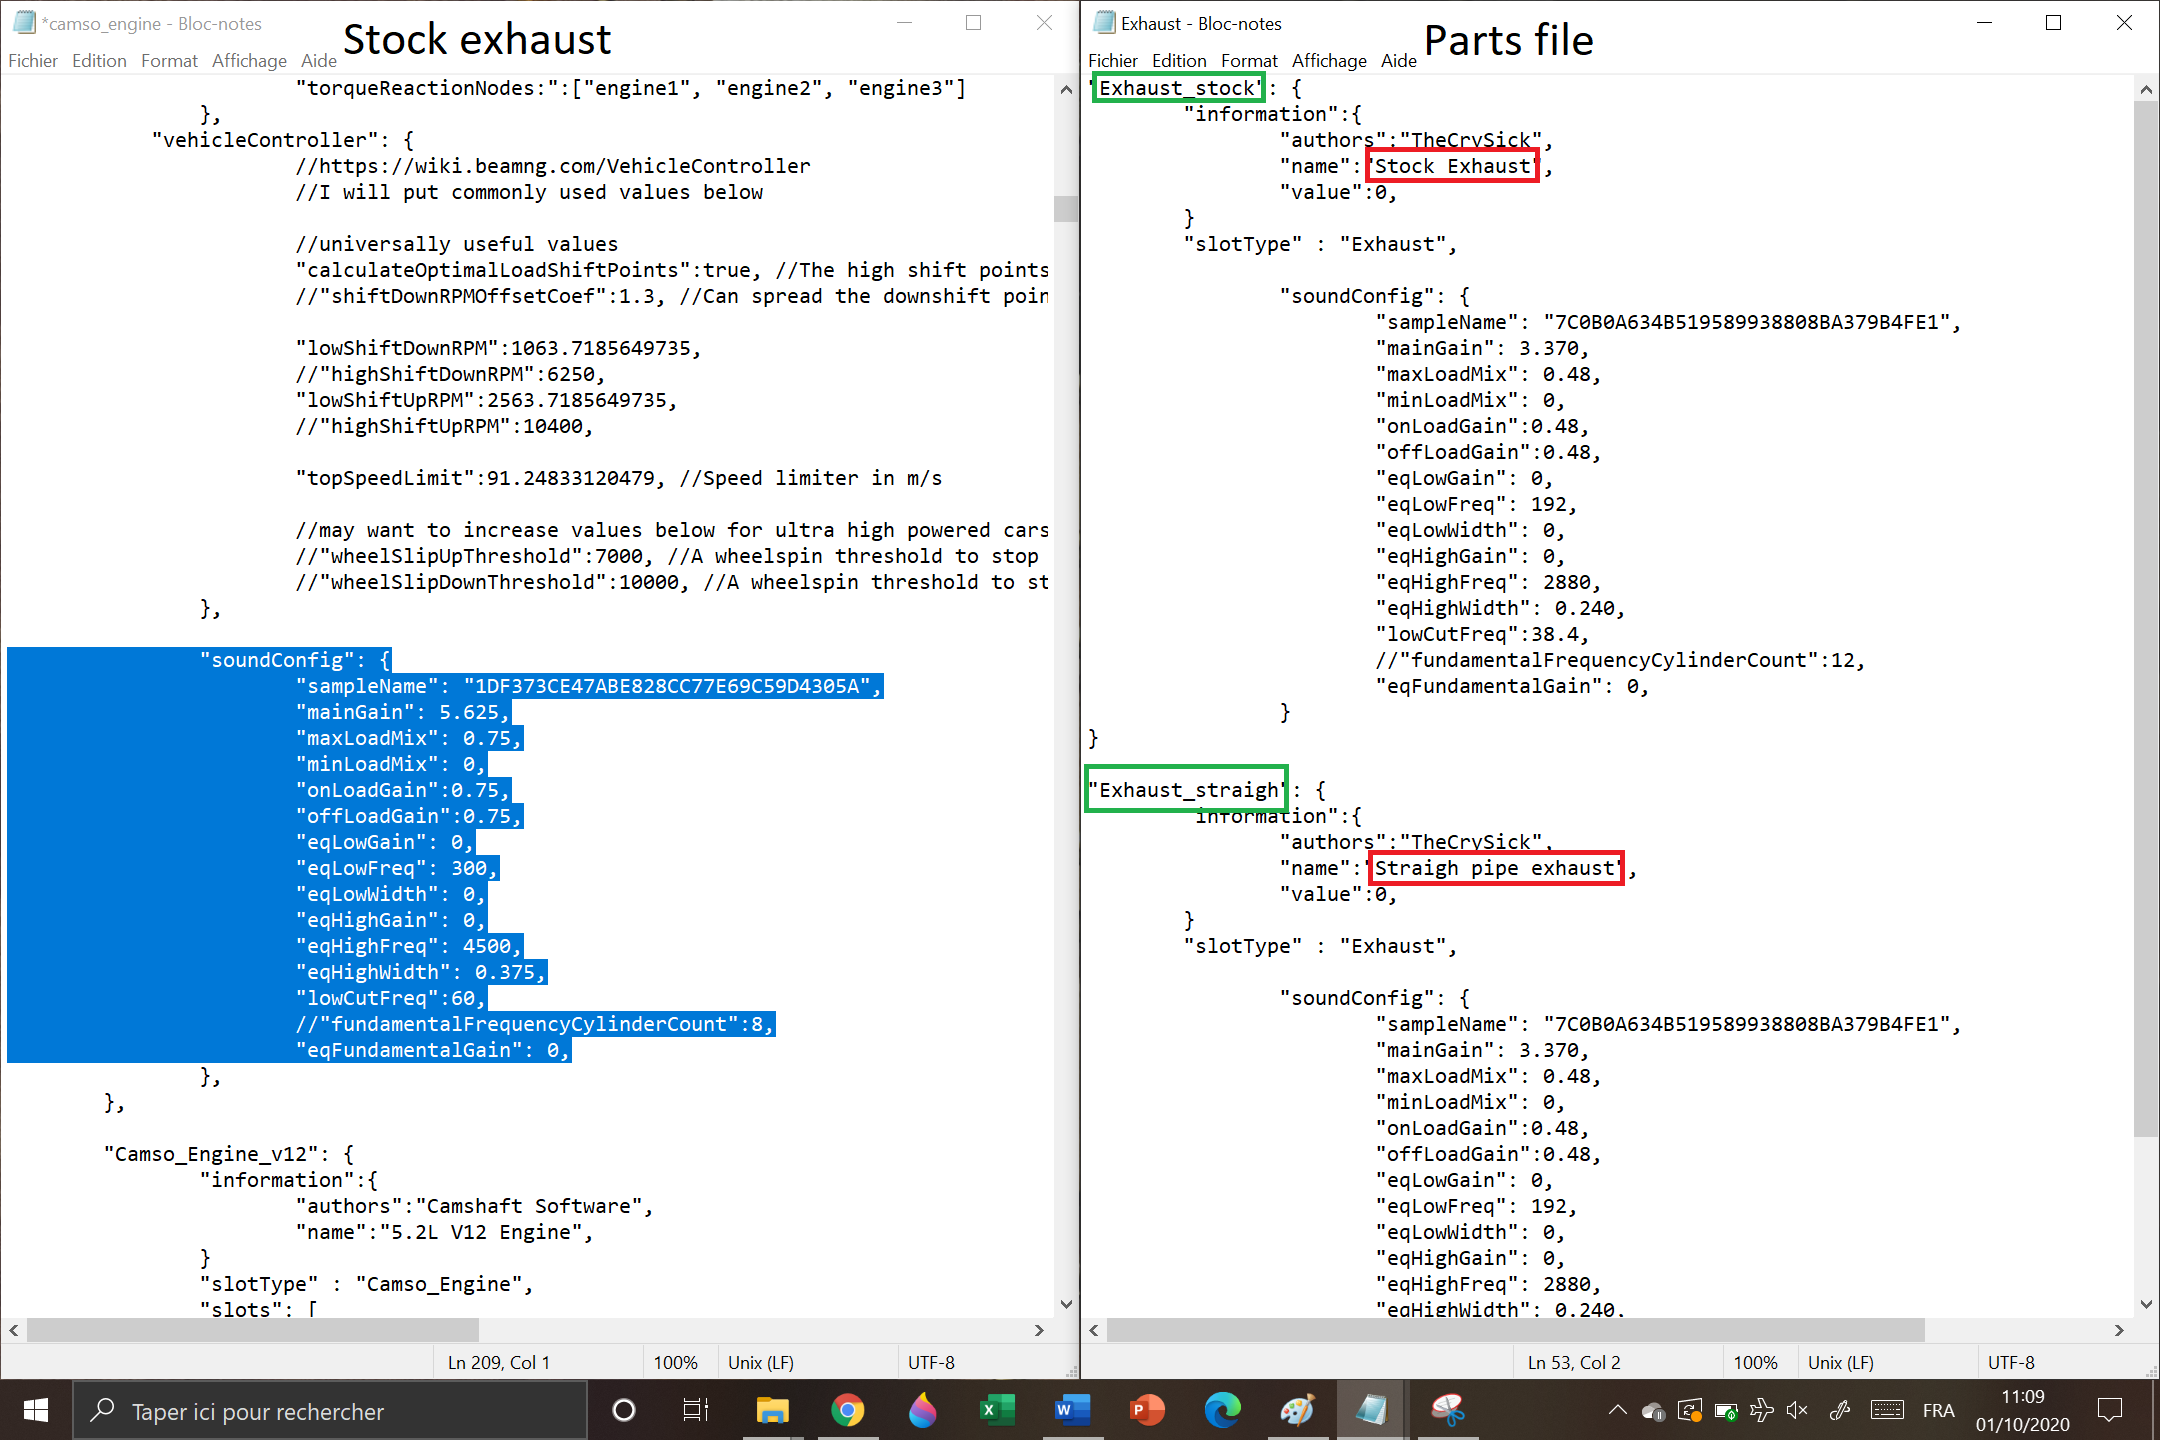The width and height of the screenshot is (2160, 1440).
Task: Open Excel from the taskbar
Action: tap(997, 1410)
